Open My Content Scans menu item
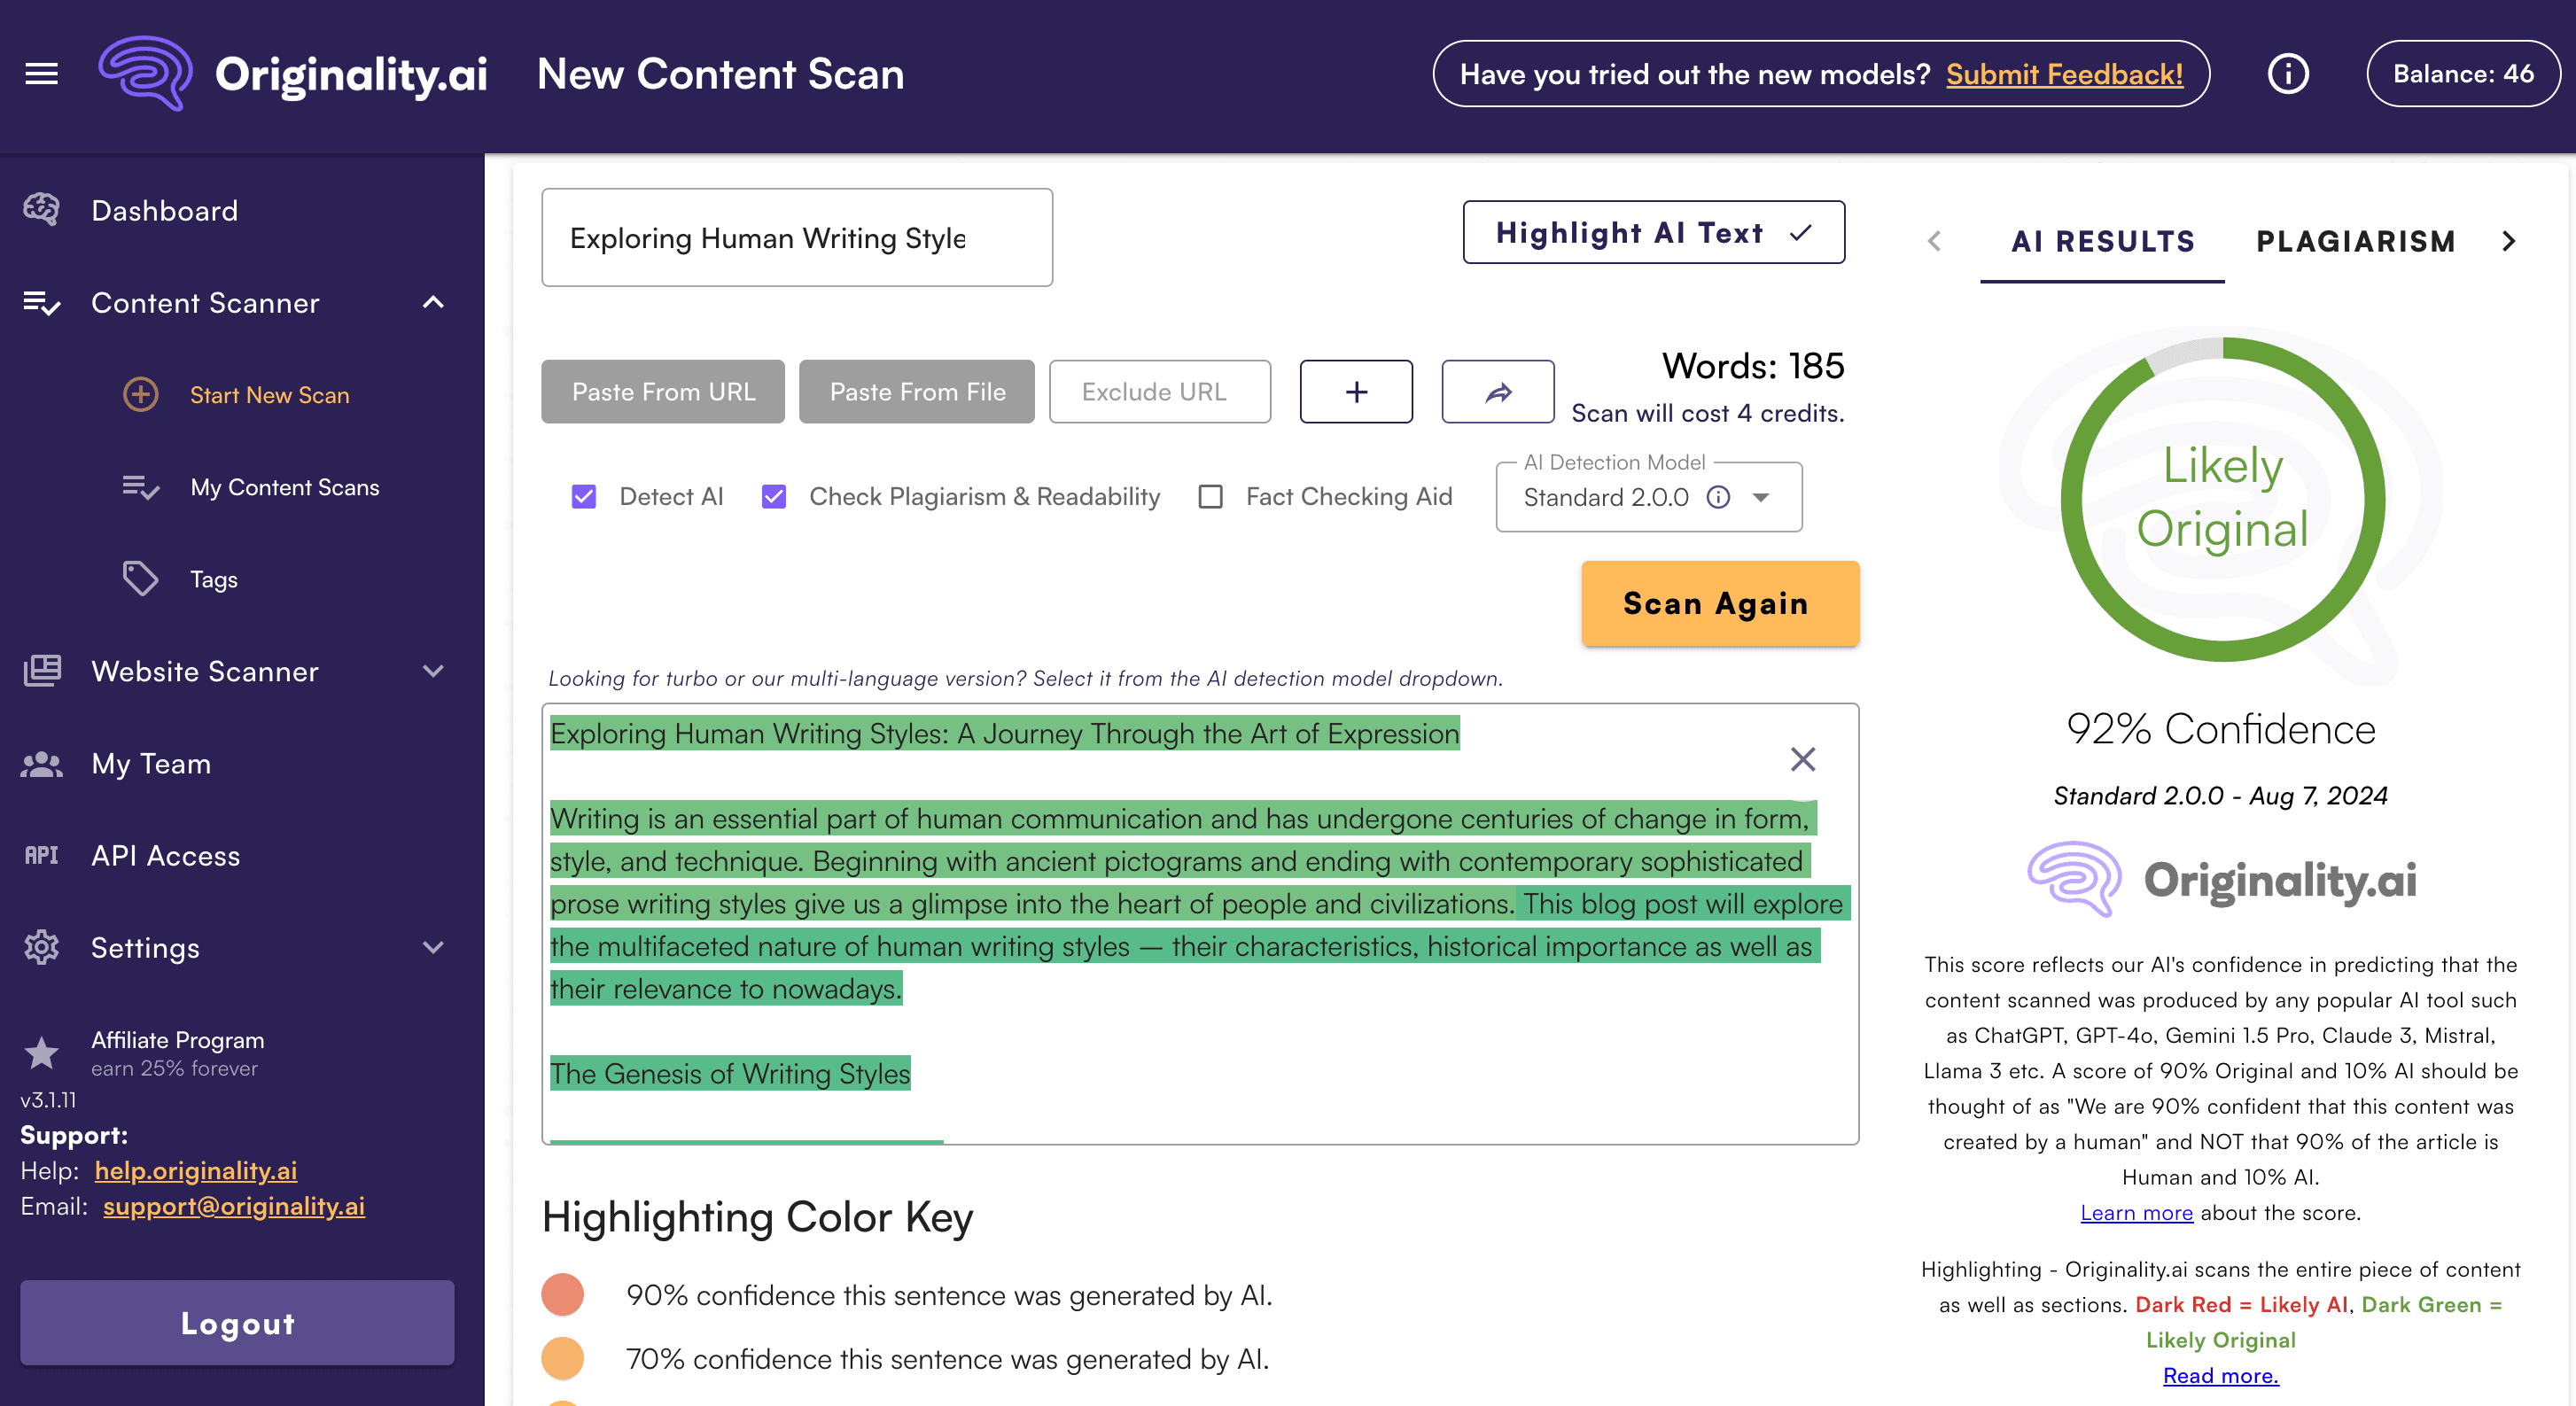This screenshot has width=2576, height=1406. coord(285,487)
